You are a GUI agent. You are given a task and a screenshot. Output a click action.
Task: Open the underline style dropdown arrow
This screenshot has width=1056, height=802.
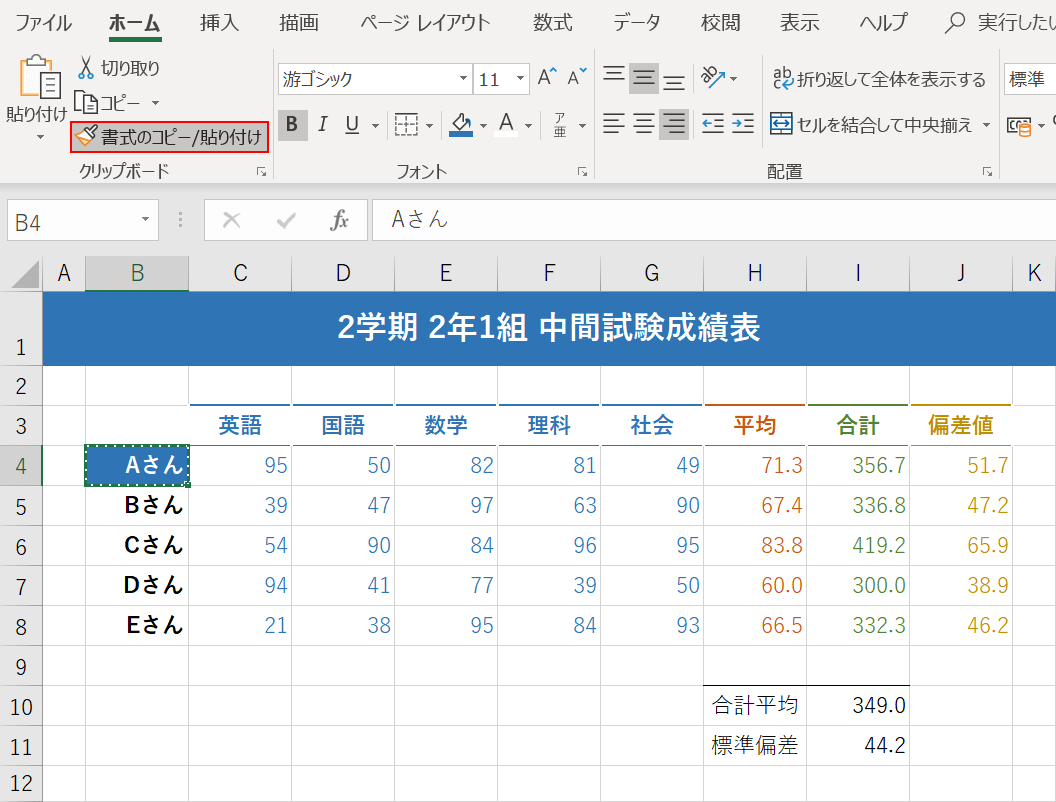click(x=375, y=125)
